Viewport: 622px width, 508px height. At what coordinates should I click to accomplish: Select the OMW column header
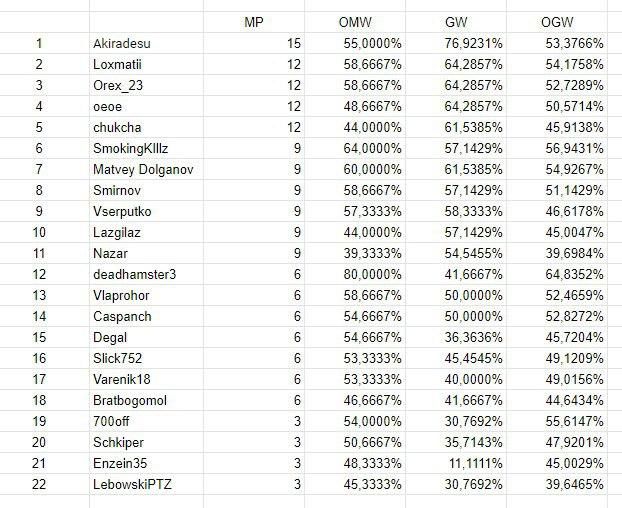tap(356, 22)
